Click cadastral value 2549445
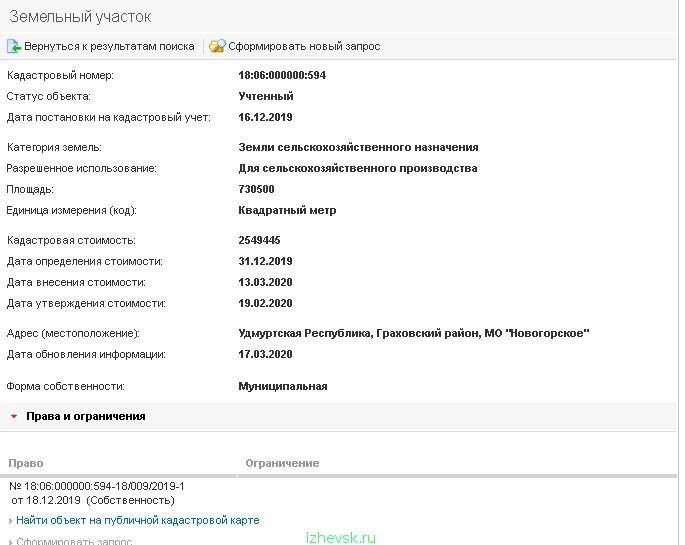This screenshot has height=545, width=685. point(259,240)
